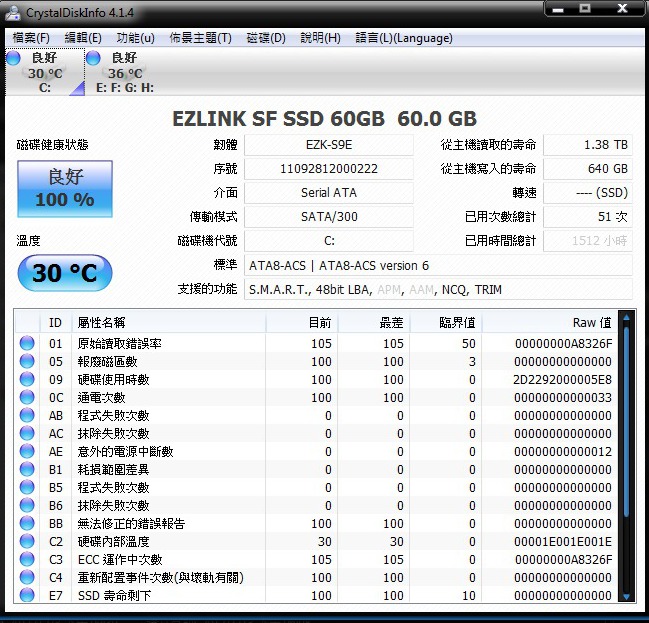Click the 30 °C temperature button
Screen dimensions: 649x623
(x=65, y=273)
